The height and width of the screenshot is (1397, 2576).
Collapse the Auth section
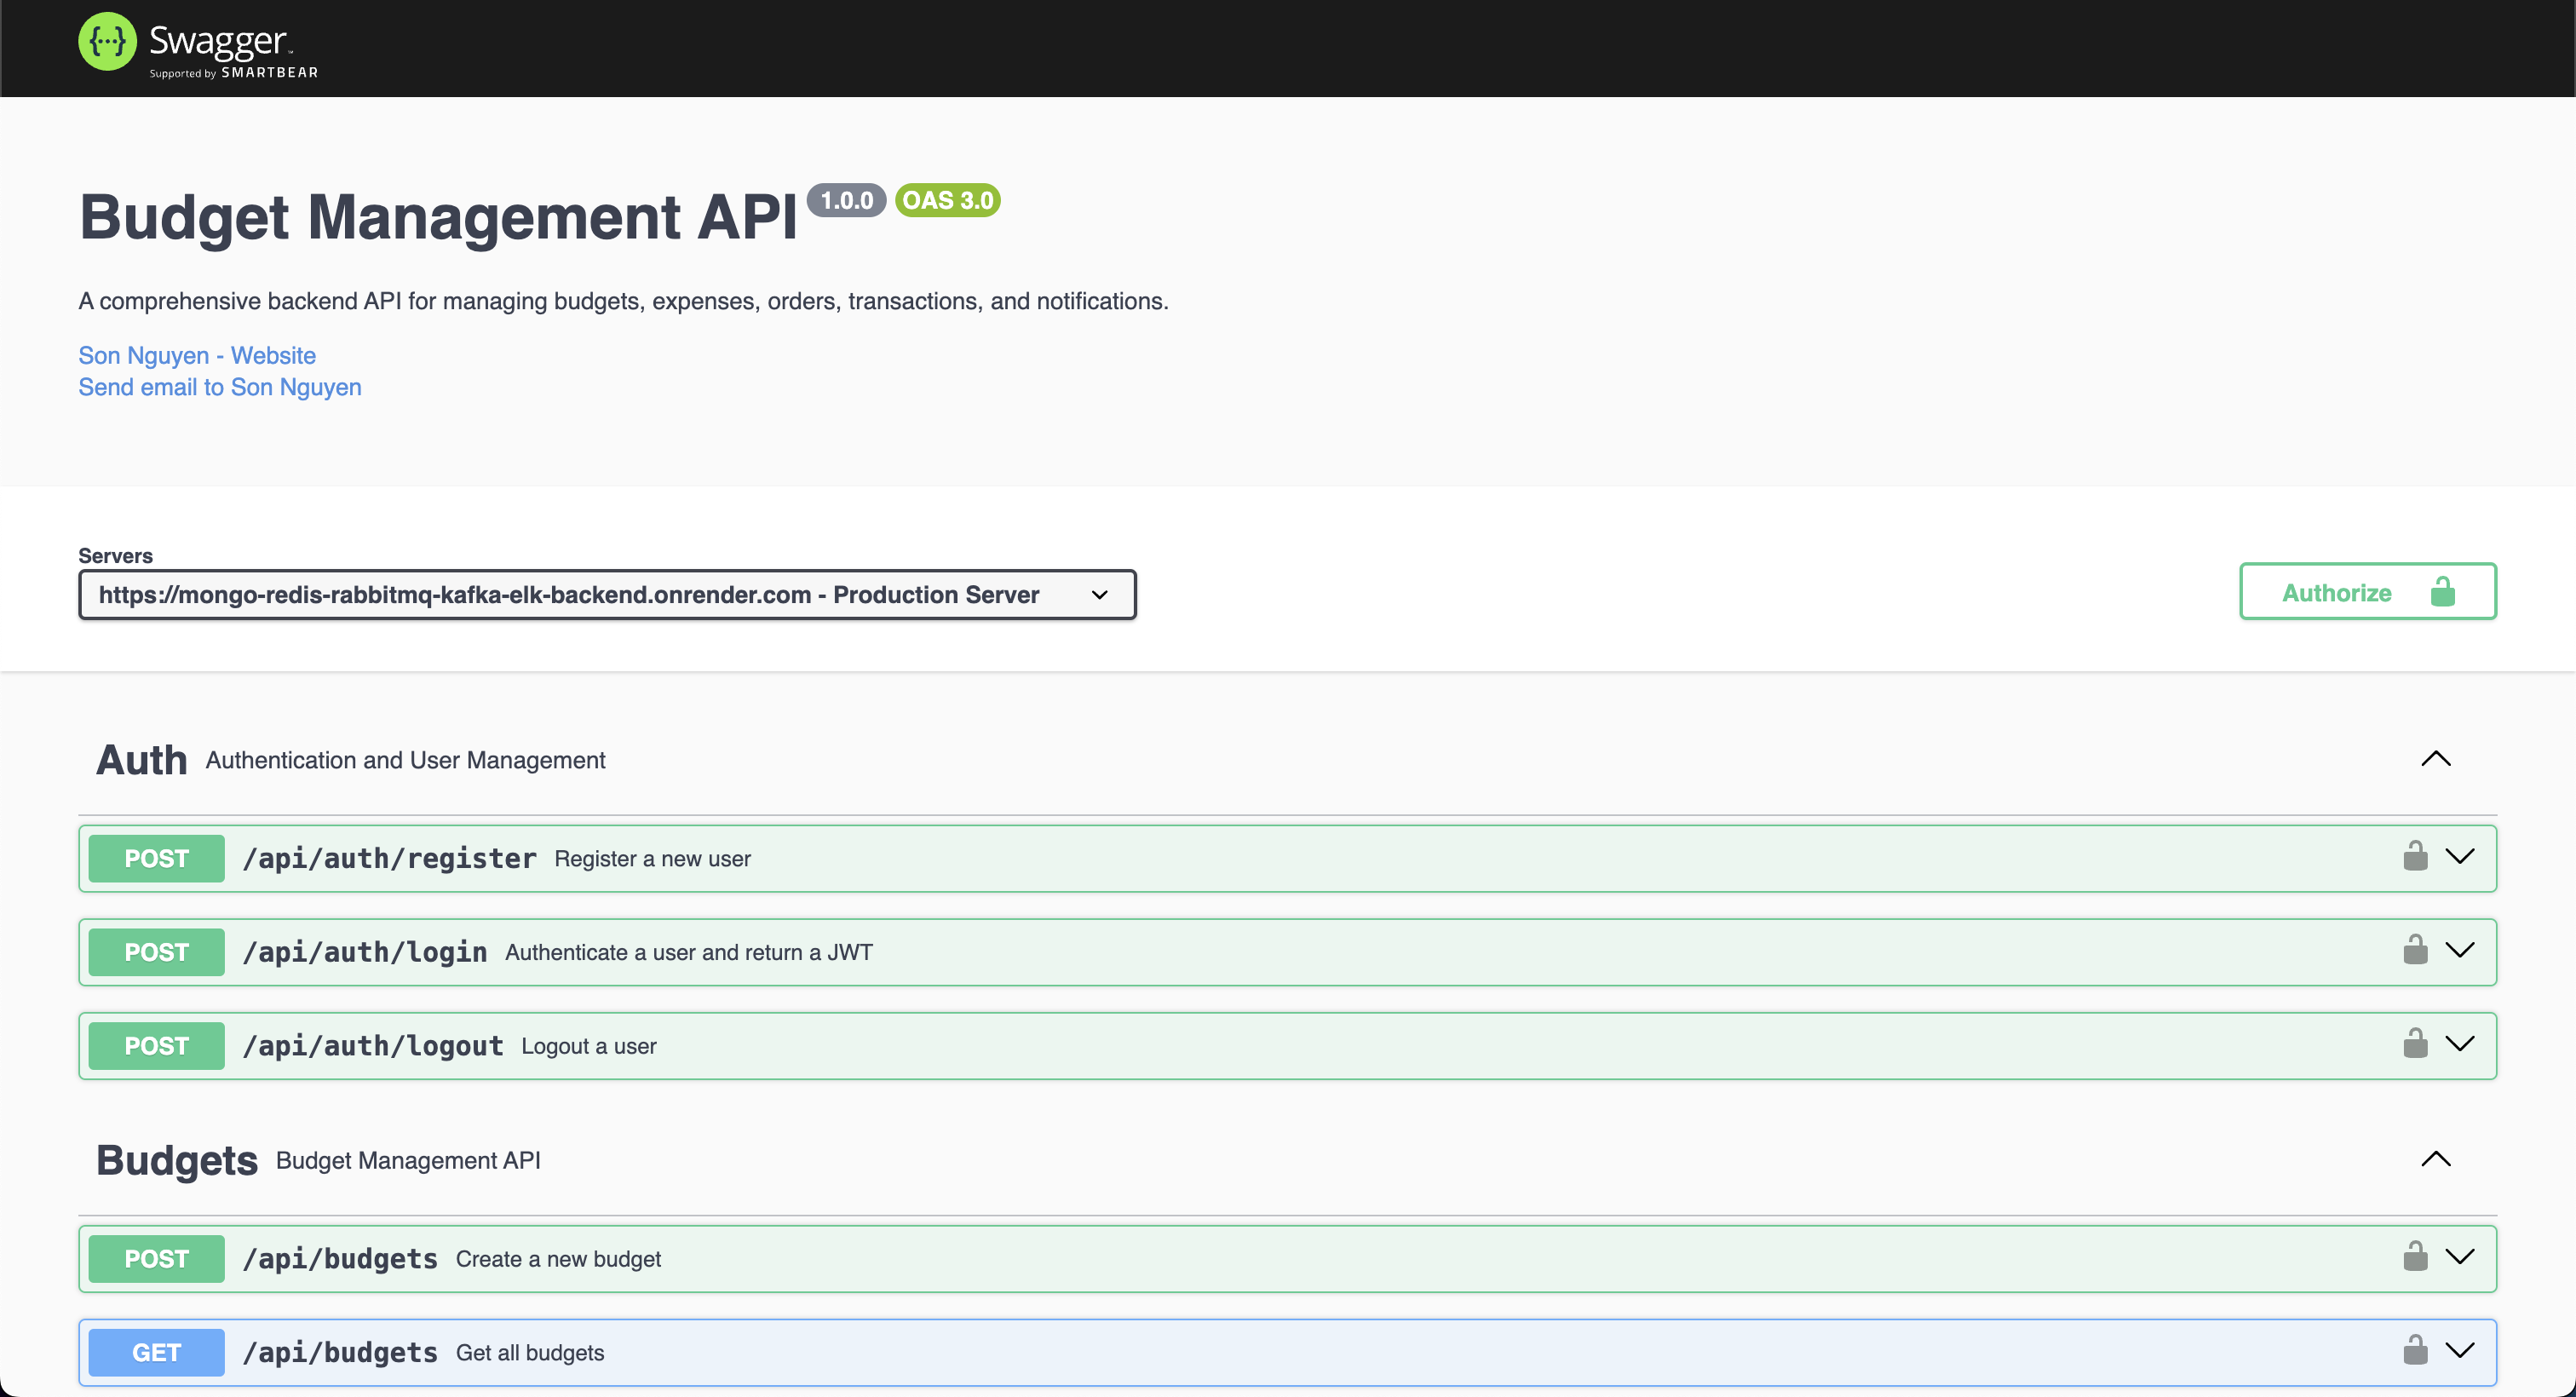pyautogui.click(x=2436, y=759)
